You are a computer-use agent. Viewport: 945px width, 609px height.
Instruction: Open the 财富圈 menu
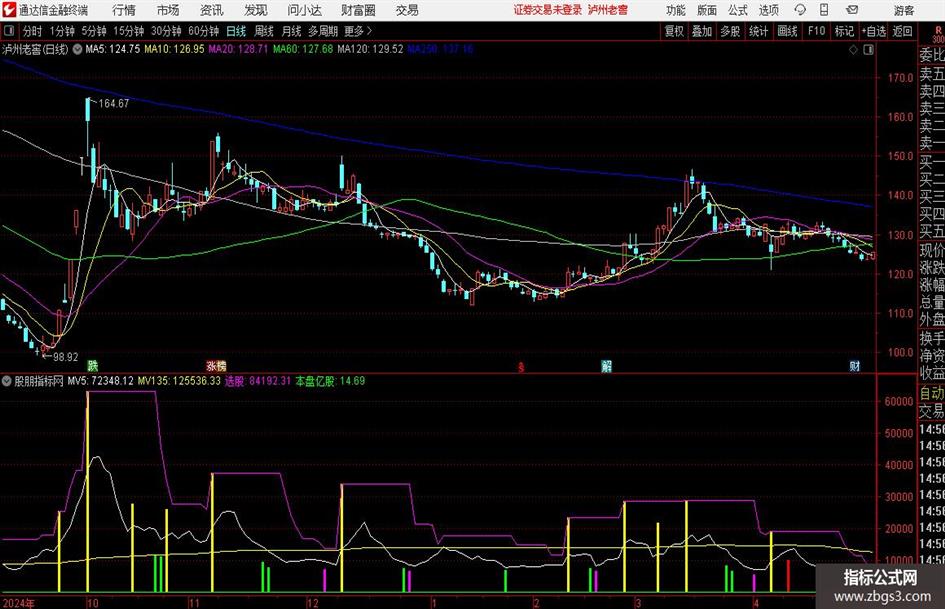358,10
